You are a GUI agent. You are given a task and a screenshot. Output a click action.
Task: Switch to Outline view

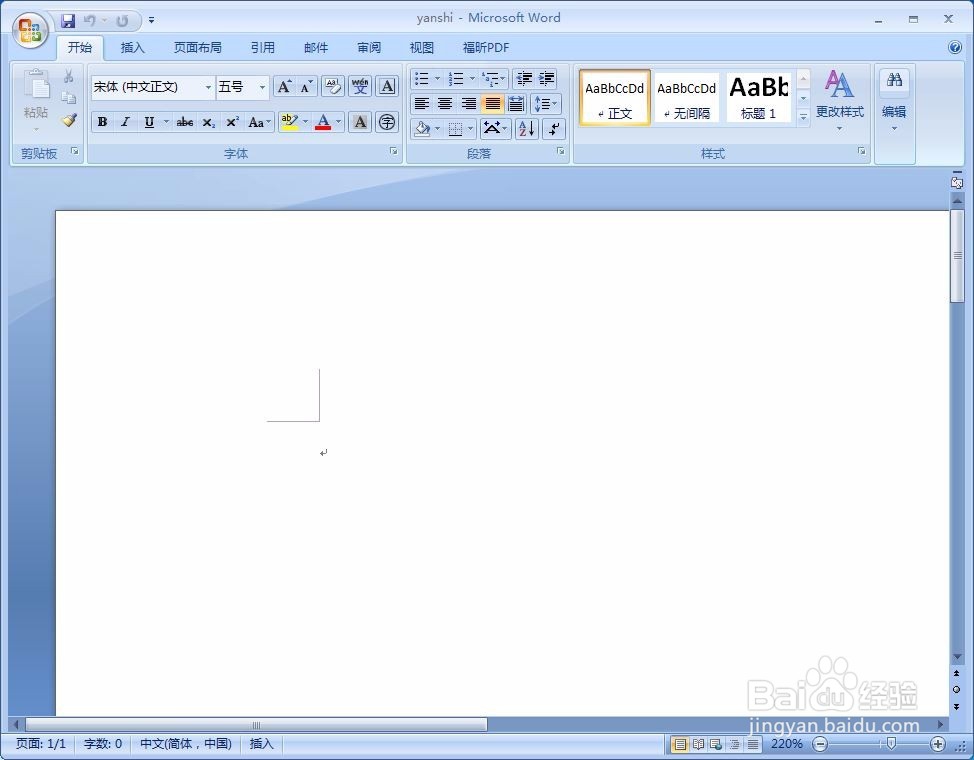[734, 744]
